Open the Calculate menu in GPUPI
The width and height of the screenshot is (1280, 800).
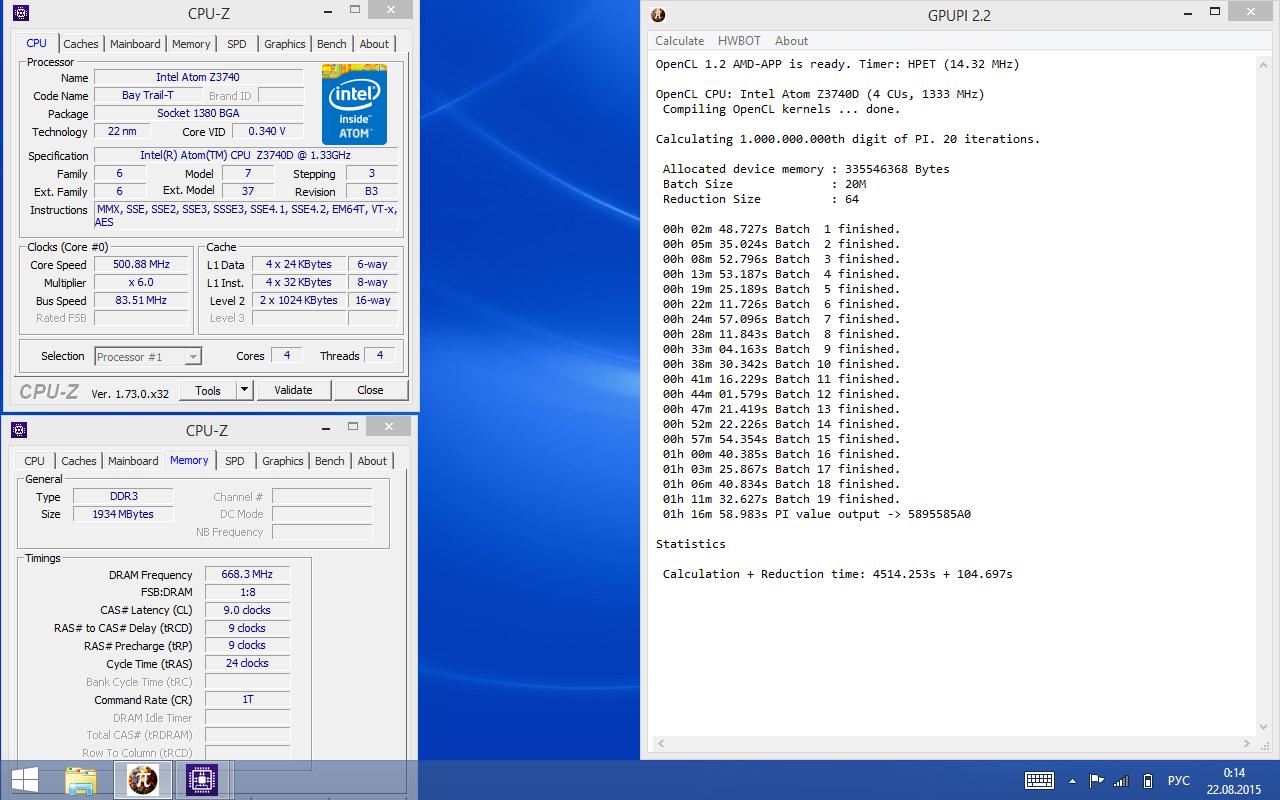pyautogui.click(x=679, y=41)
